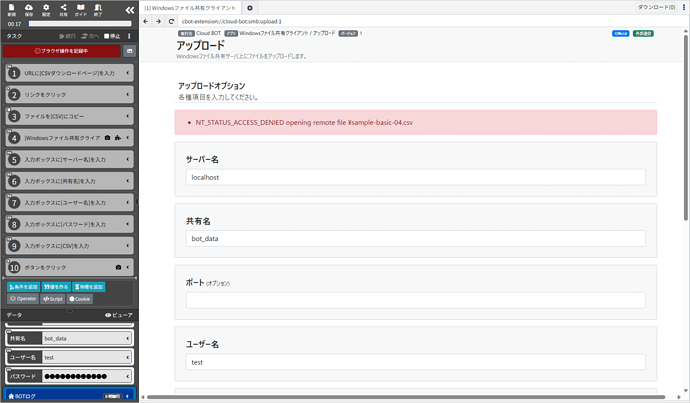Click the server name (サーバー名) input field
The image size is (690, 403).
point(415,177)
